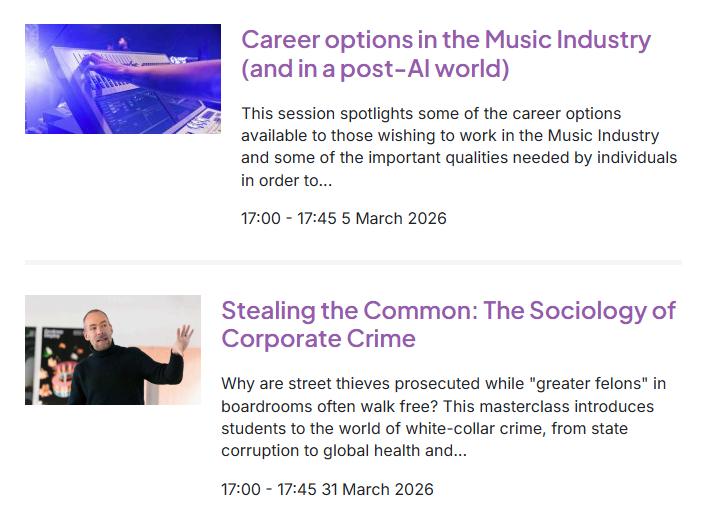Click the horizontal divider between the two sessions

353,262
